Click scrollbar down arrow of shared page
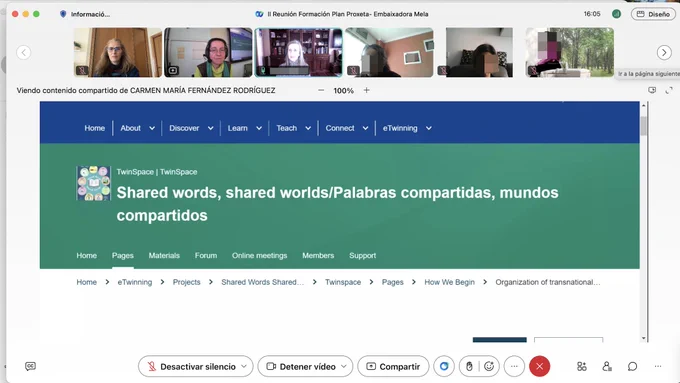Image resolution: width=680 pixels, height=383 pixels. [644, 338]
